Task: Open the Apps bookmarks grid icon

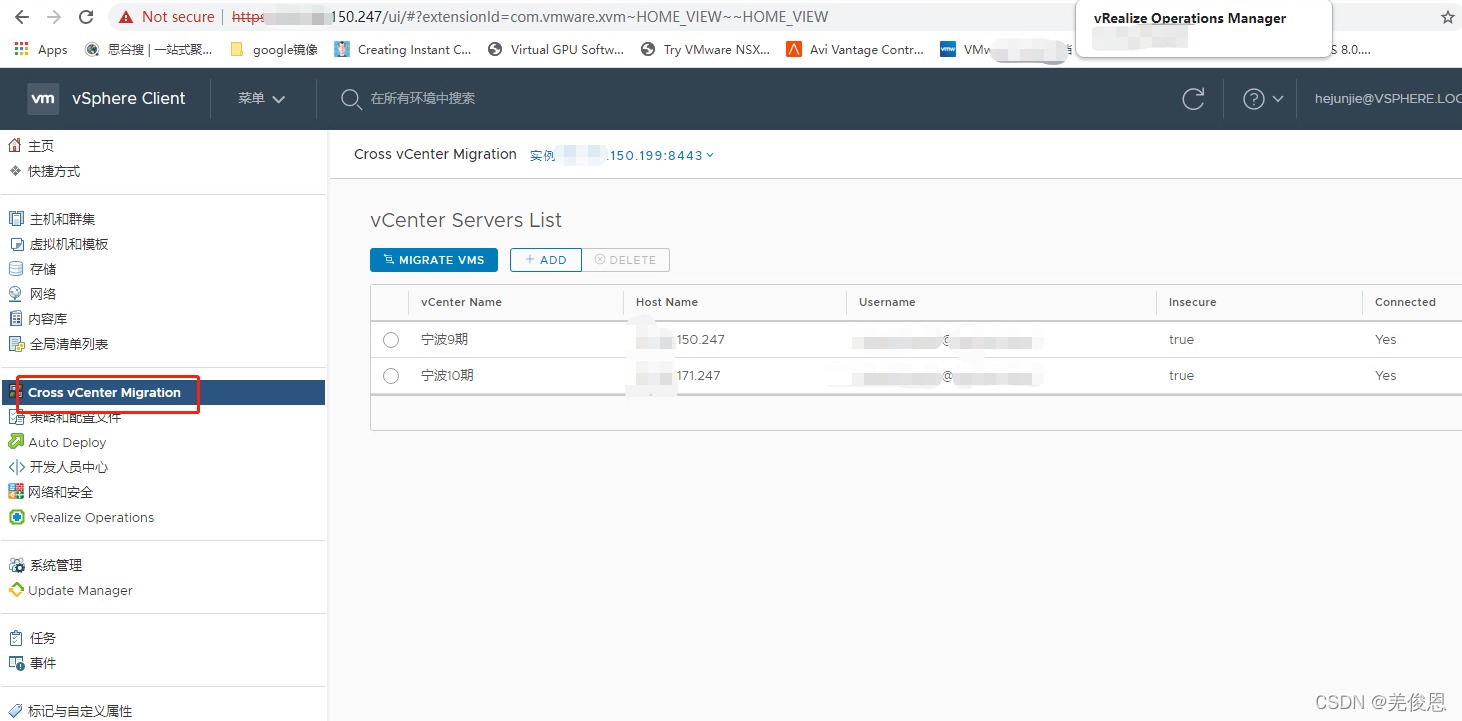Action: (21, 49)
